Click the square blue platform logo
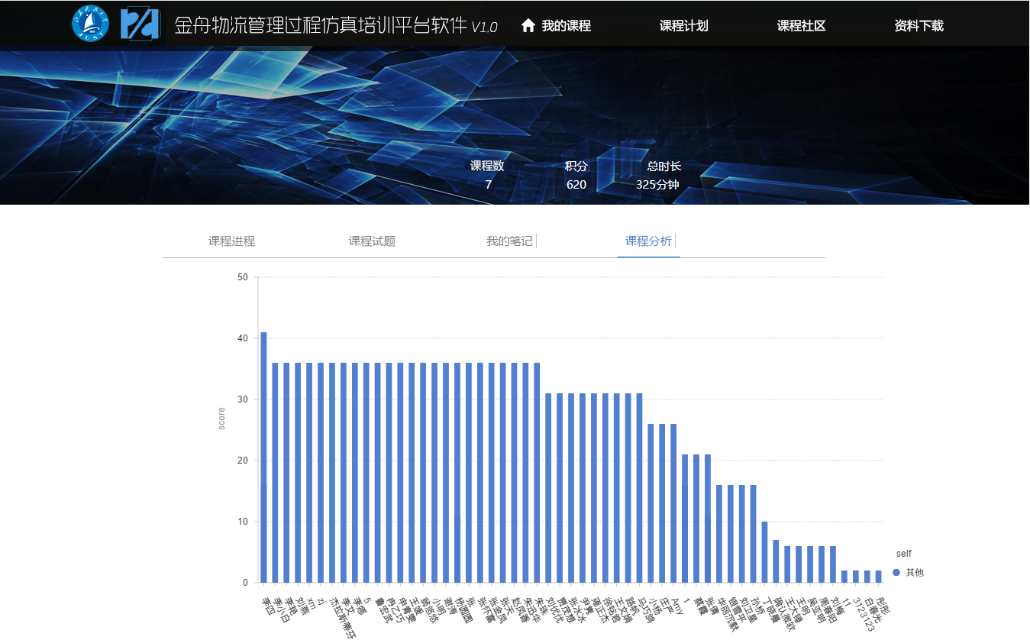1030x640 pixels. tap(140, 25)
